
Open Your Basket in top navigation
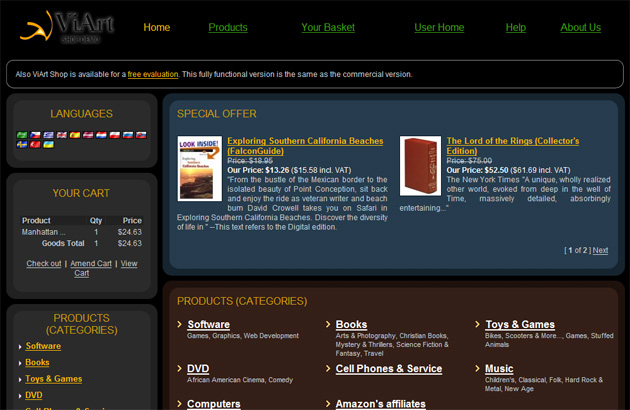(x=328, y=27)
